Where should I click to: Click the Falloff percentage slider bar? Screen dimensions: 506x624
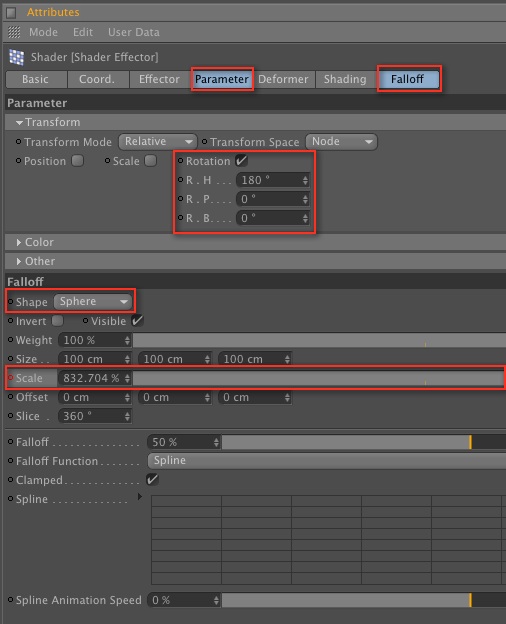tap(364, 442)
